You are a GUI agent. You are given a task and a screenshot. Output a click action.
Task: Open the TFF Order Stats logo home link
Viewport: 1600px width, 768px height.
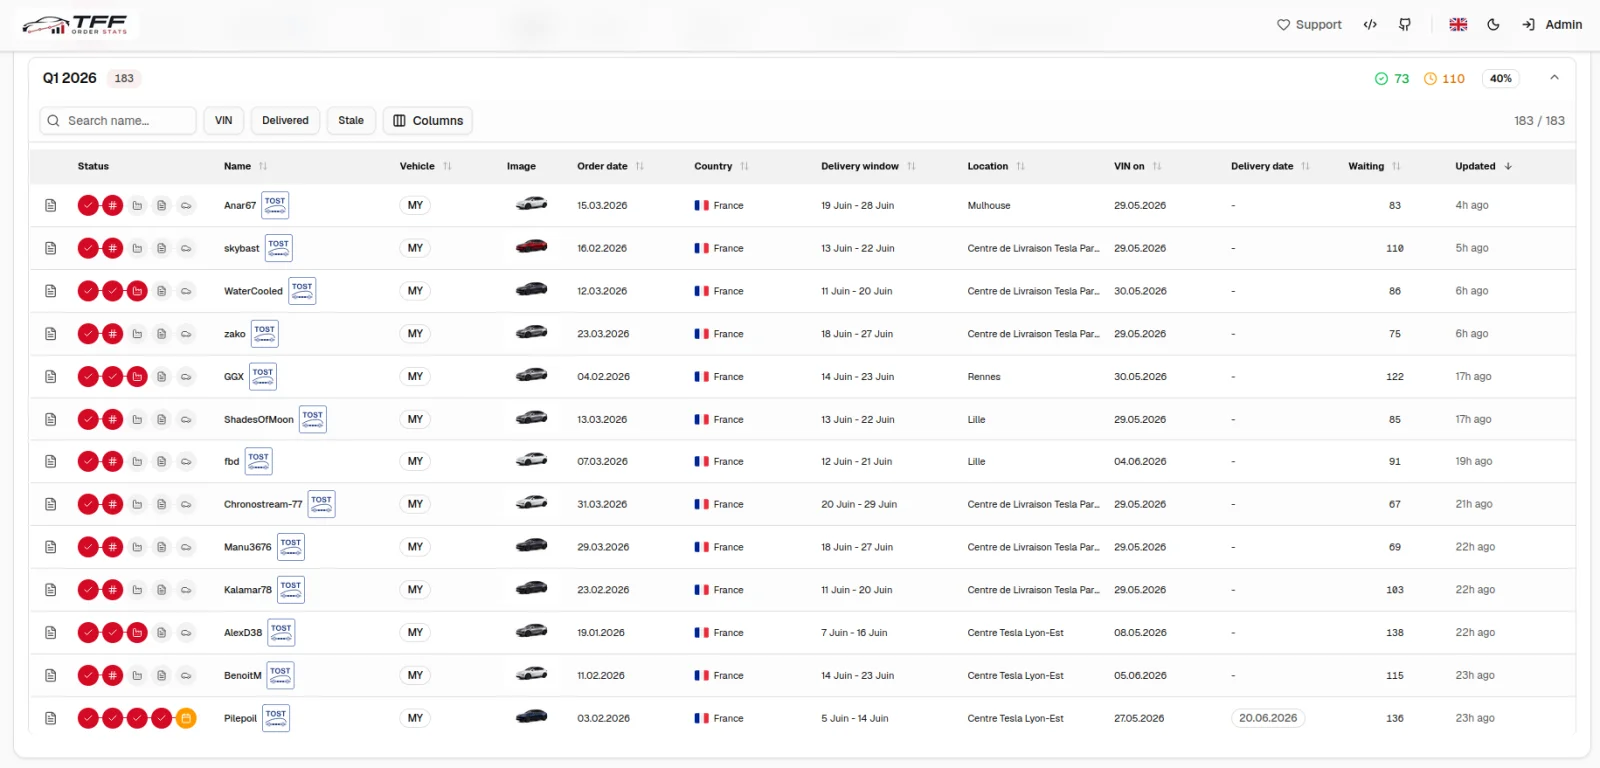pos(76,24)
